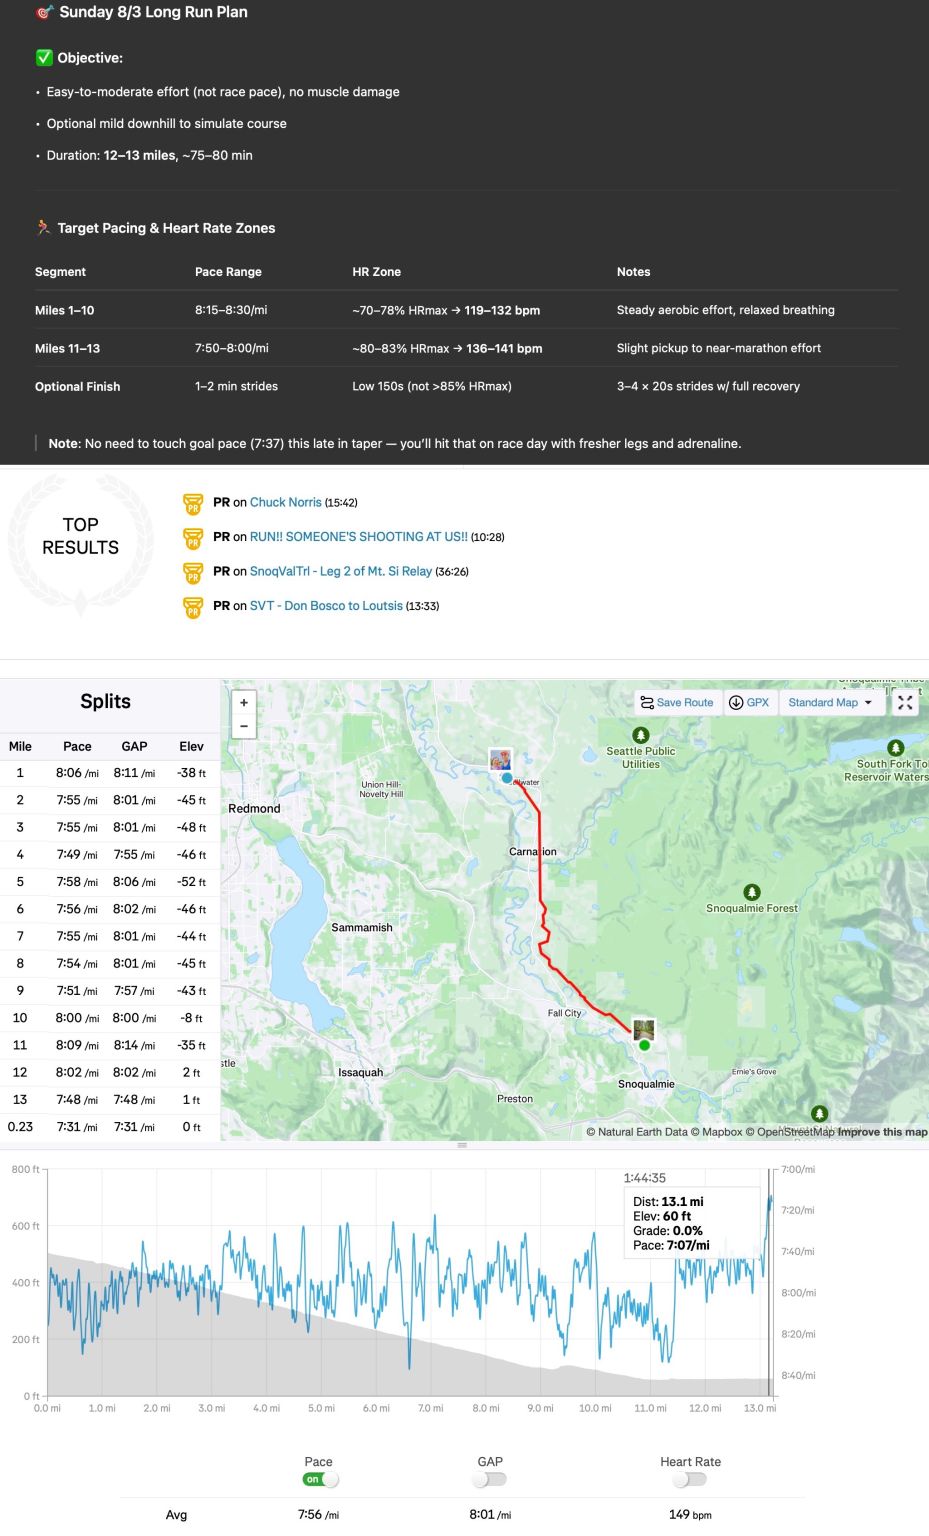Click the Seattle Public Utilities park icon
Viewport: 929px width, 1536px height.
pyautogui.click(x=641, y=736)
